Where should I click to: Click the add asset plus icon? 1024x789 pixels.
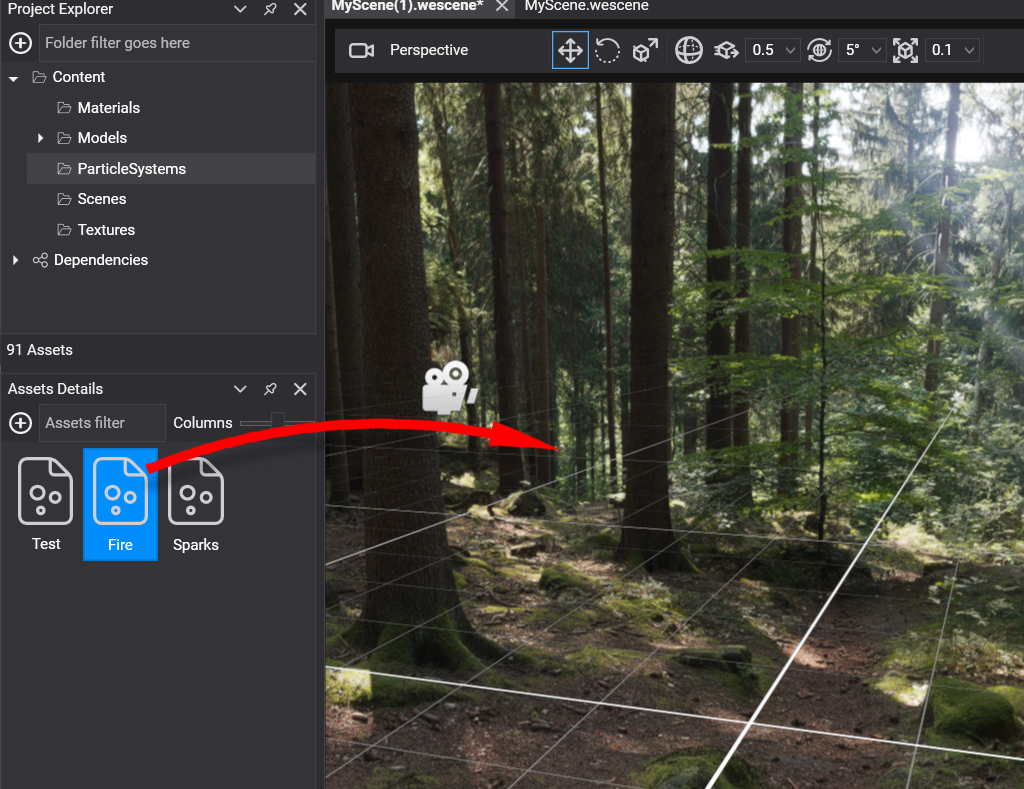20,423
